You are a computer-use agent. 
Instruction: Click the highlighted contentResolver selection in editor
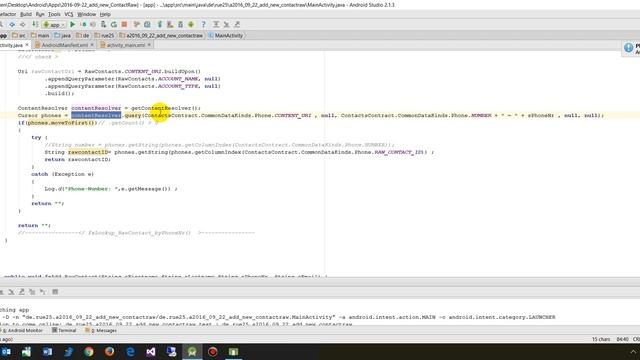pyautogui.click(x=96, y=116)
